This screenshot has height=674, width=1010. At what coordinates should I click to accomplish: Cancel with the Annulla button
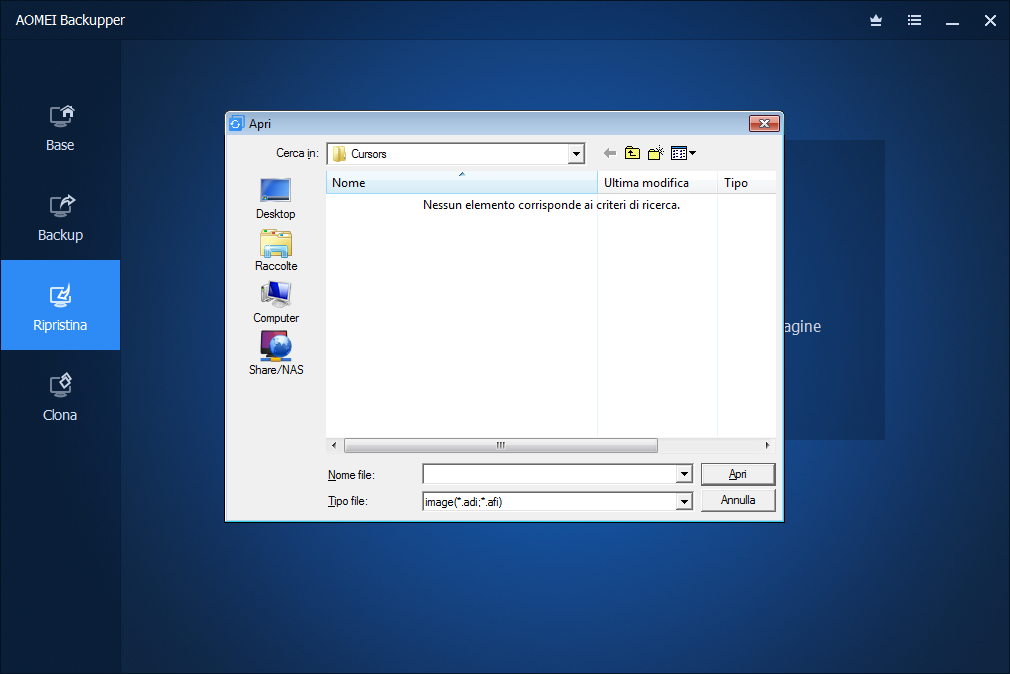tap(738, 500)
